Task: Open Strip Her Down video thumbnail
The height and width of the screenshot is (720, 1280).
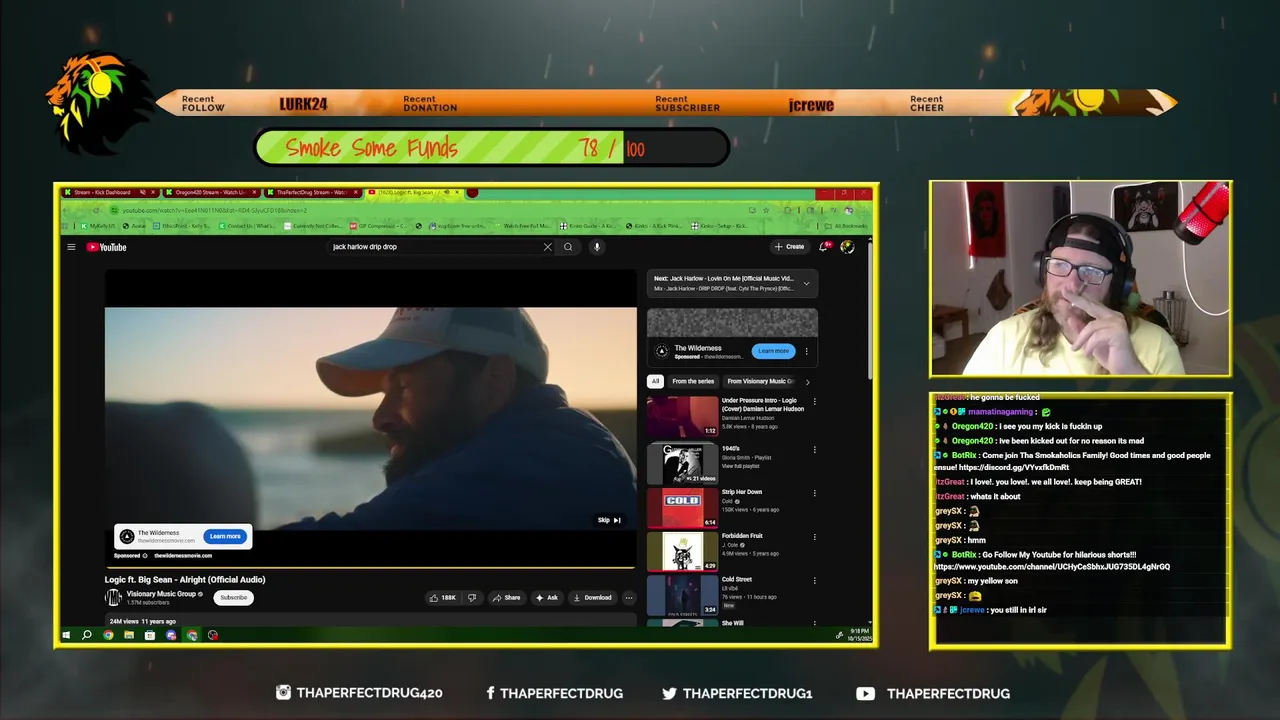Action: point(682,508)
